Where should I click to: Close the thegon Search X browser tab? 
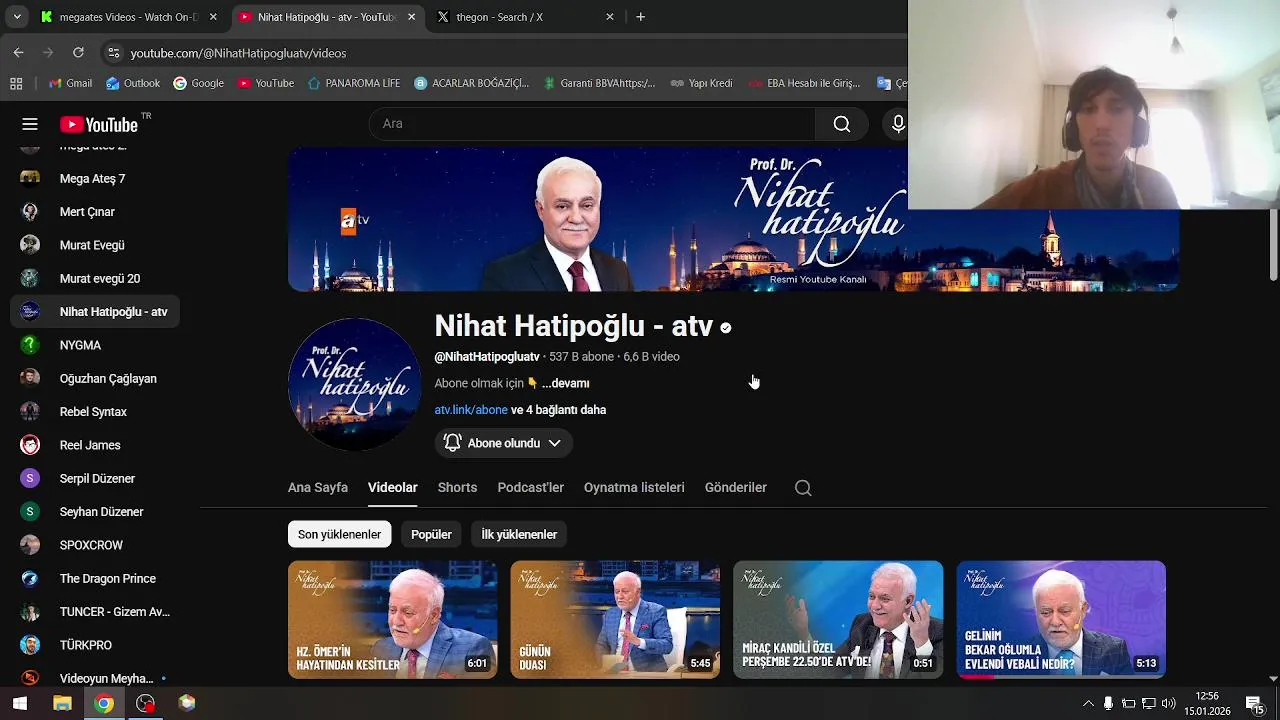point(610,17)
